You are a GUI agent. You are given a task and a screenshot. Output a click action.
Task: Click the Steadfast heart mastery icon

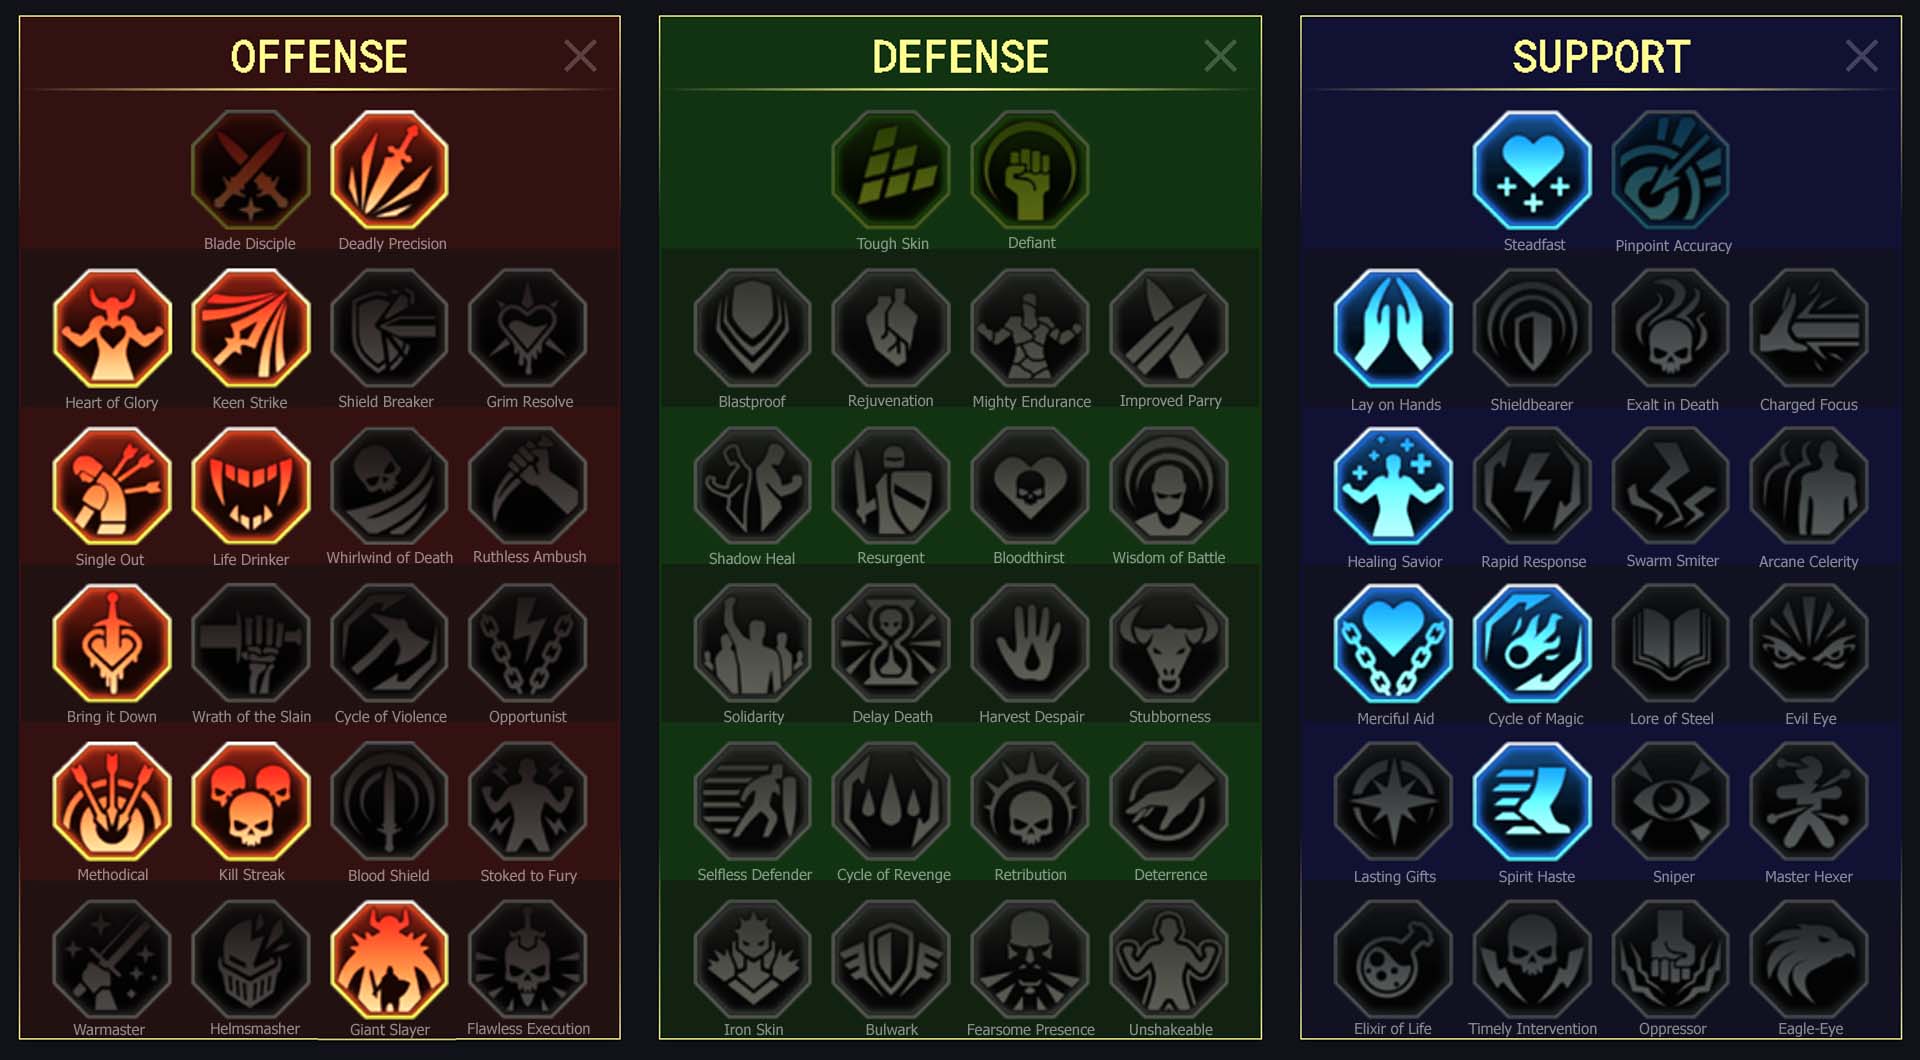coord(1532,170)
